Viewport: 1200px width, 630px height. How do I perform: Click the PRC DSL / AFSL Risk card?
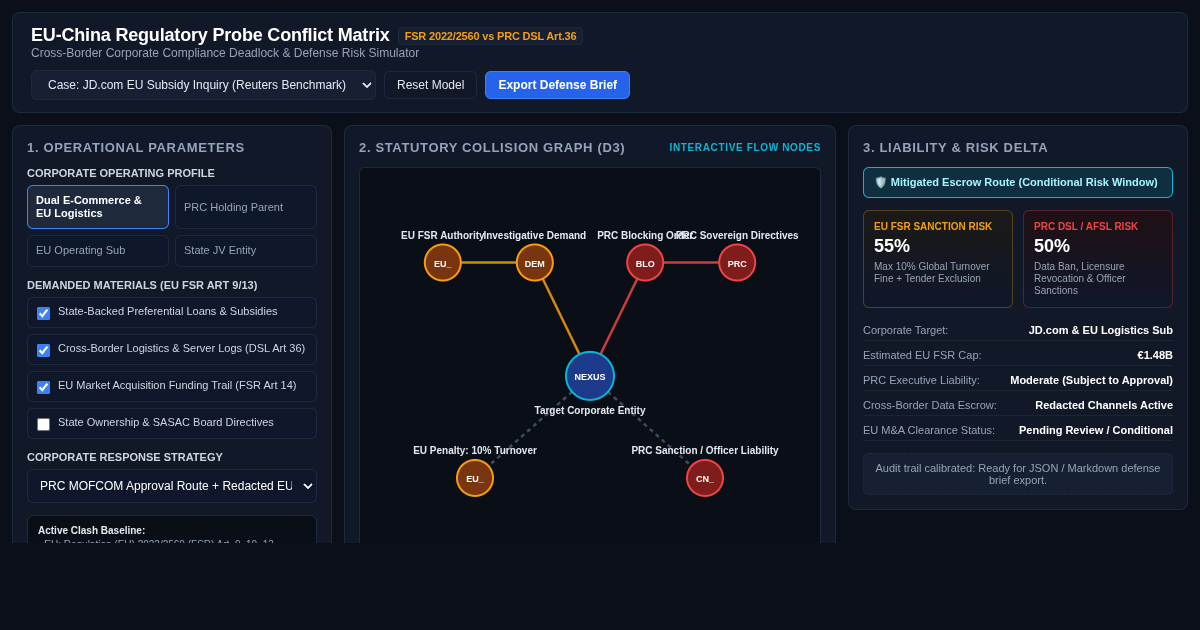1098,259
